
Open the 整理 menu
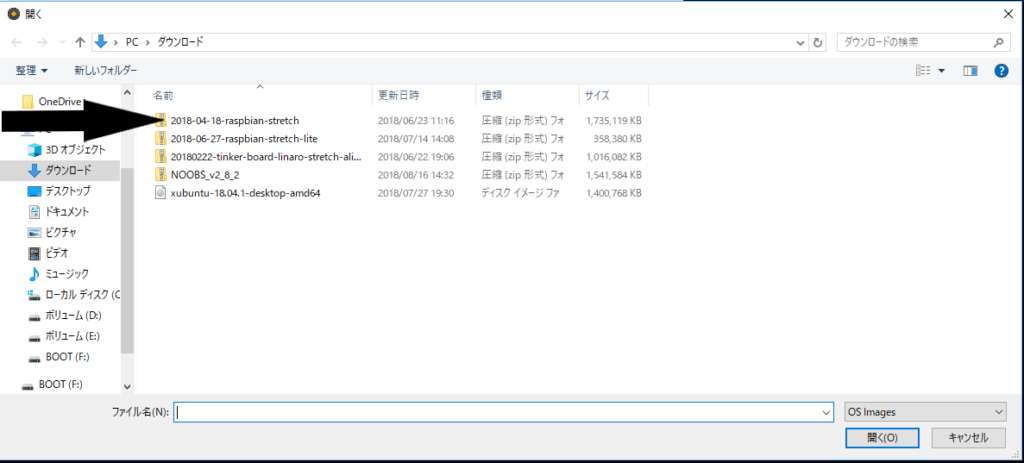32,71
